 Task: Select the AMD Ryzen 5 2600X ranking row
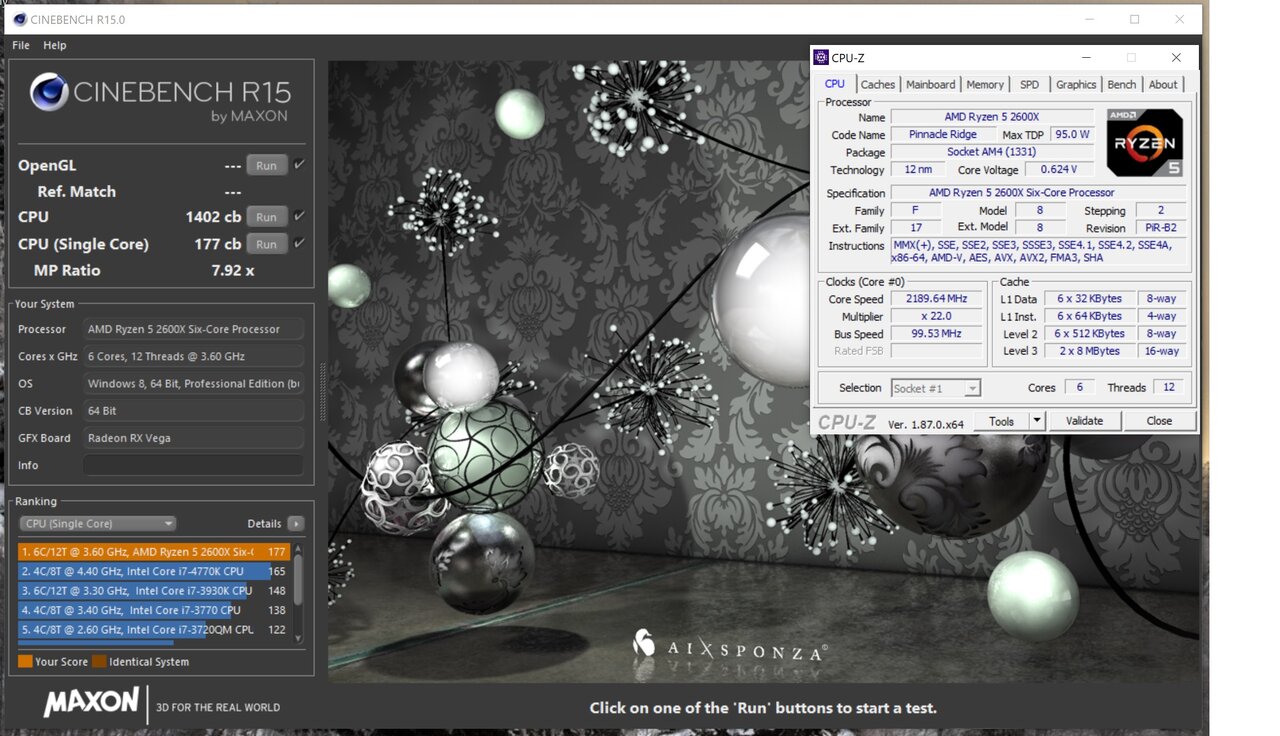(x=154, y=552)
